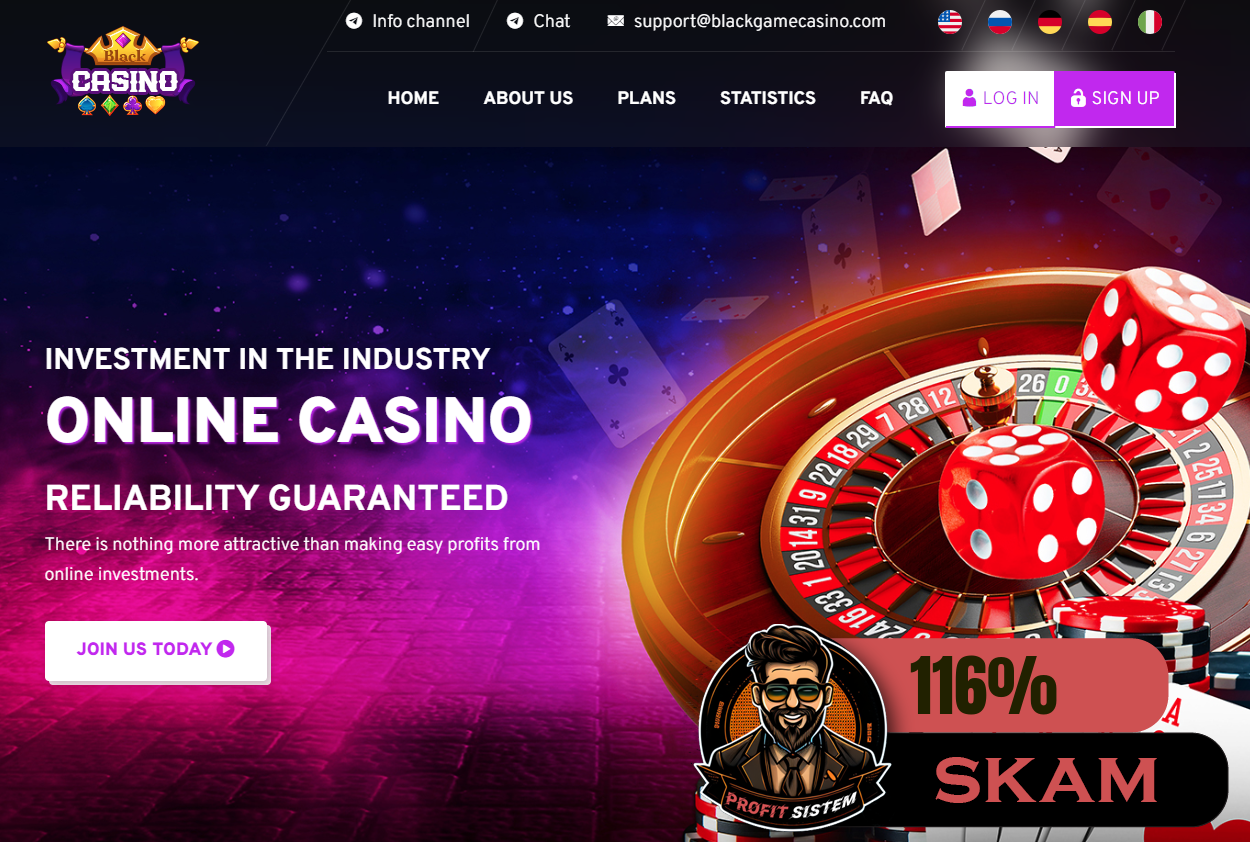The width and height of the screenshot is (1250, 842).
Task: Click the Telegram icon beside Chat
Action: click(x=515, y=21)
